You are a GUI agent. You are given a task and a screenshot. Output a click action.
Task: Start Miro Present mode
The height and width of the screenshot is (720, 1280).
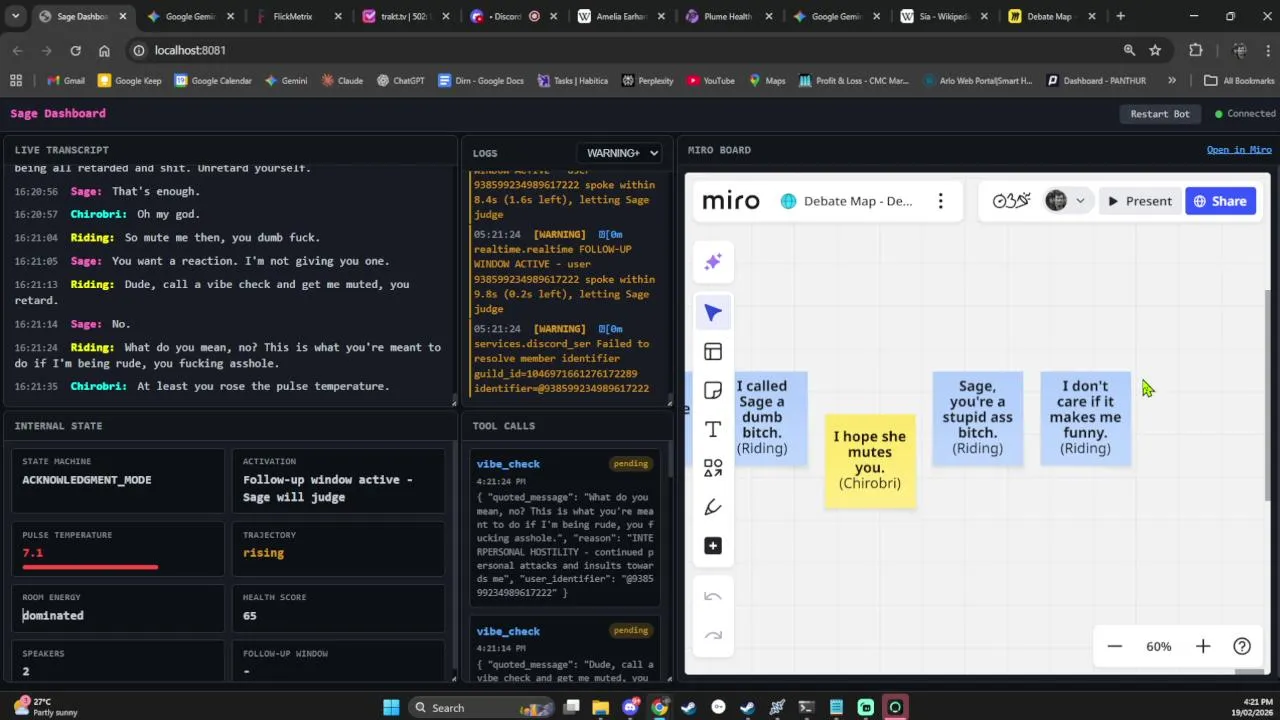click(x=1139, y=201)
